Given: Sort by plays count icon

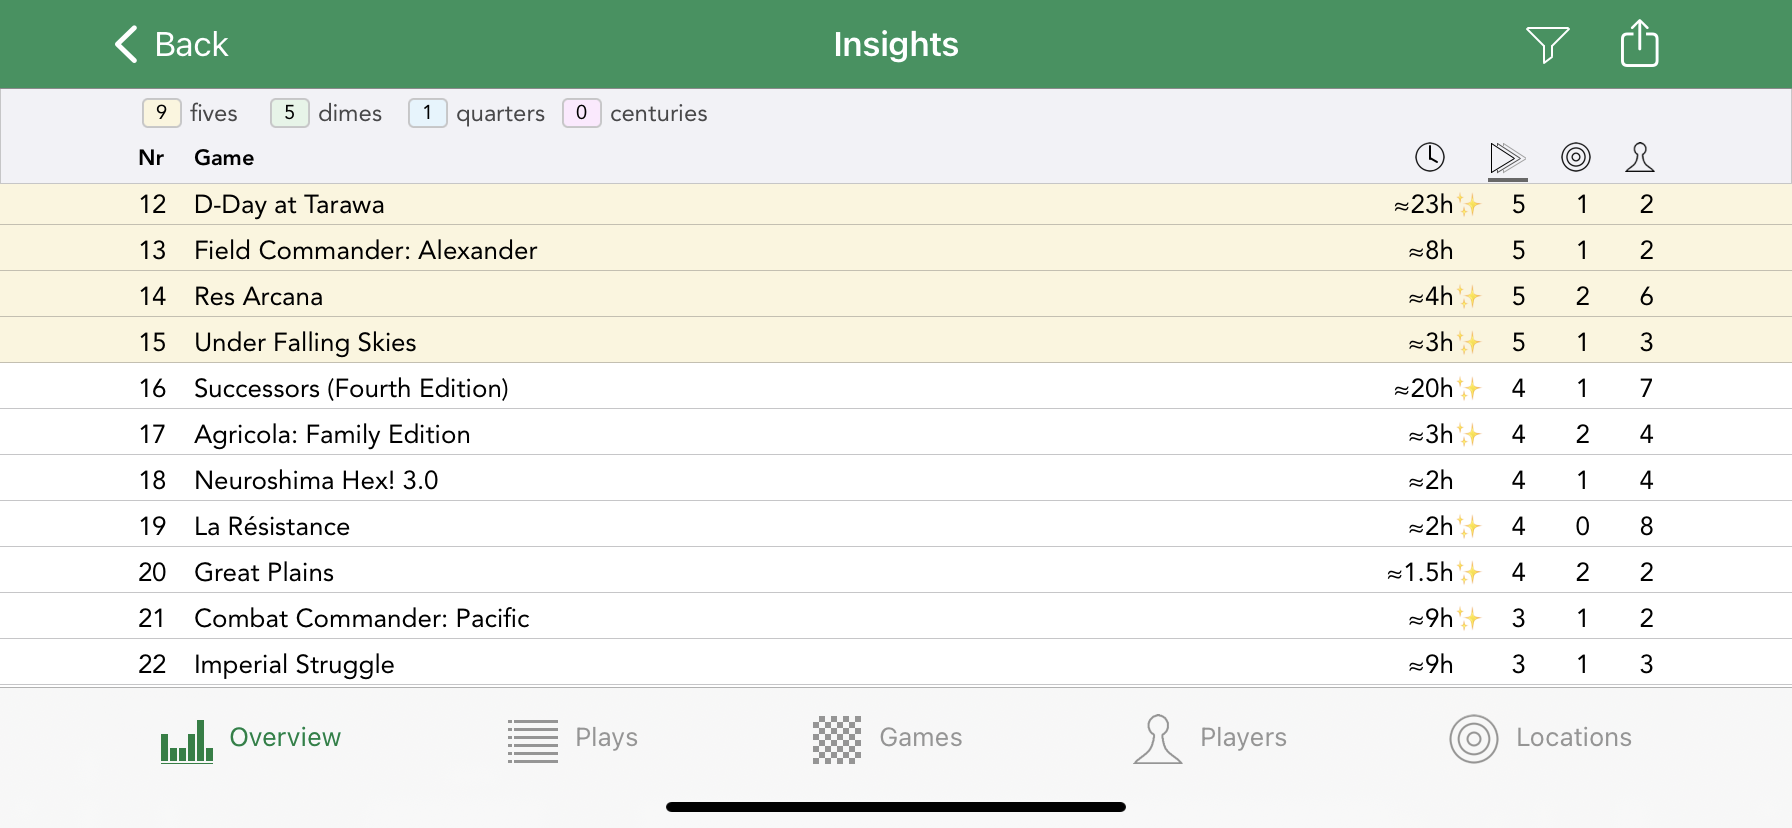Looking at the screenshot, I should pos(1506,157).
